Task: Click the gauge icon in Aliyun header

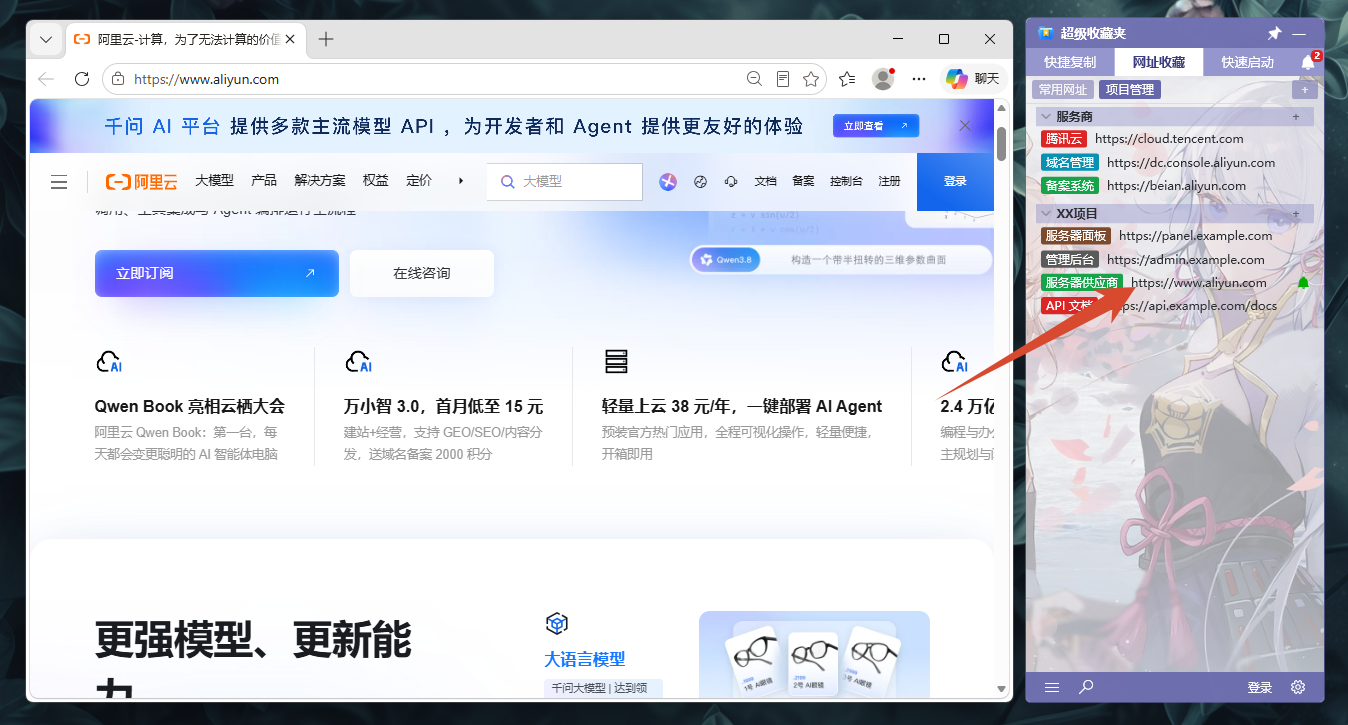Action: (700, 181)
